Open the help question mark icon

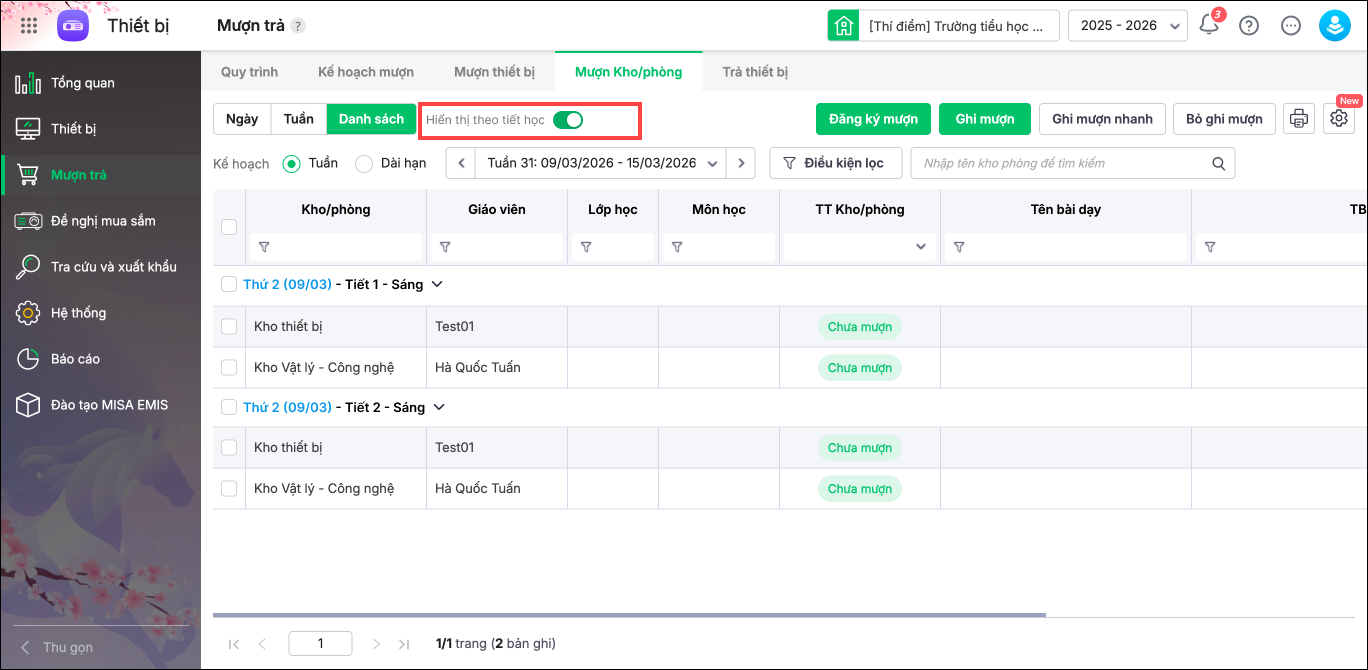(1249, 26)
